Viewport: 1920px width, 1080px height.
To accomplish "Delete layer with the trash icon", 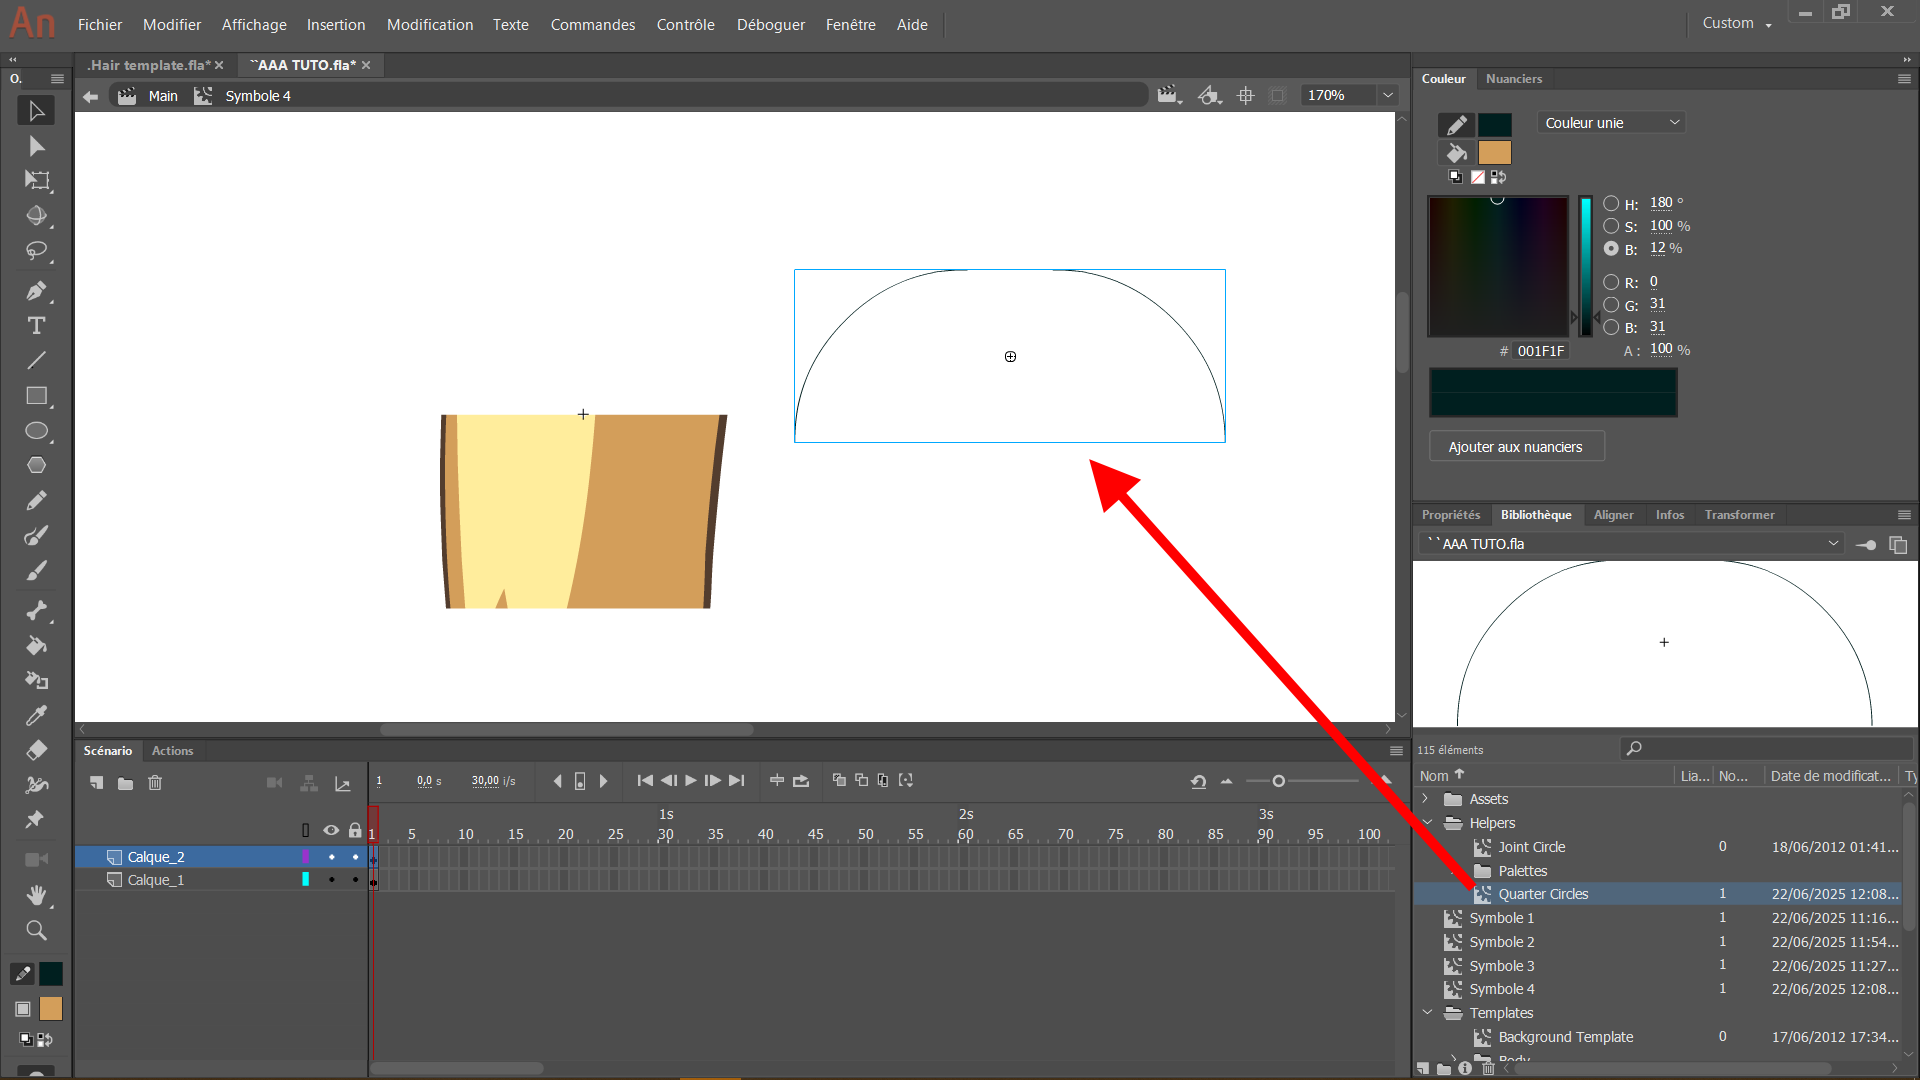I will point(155,783).
